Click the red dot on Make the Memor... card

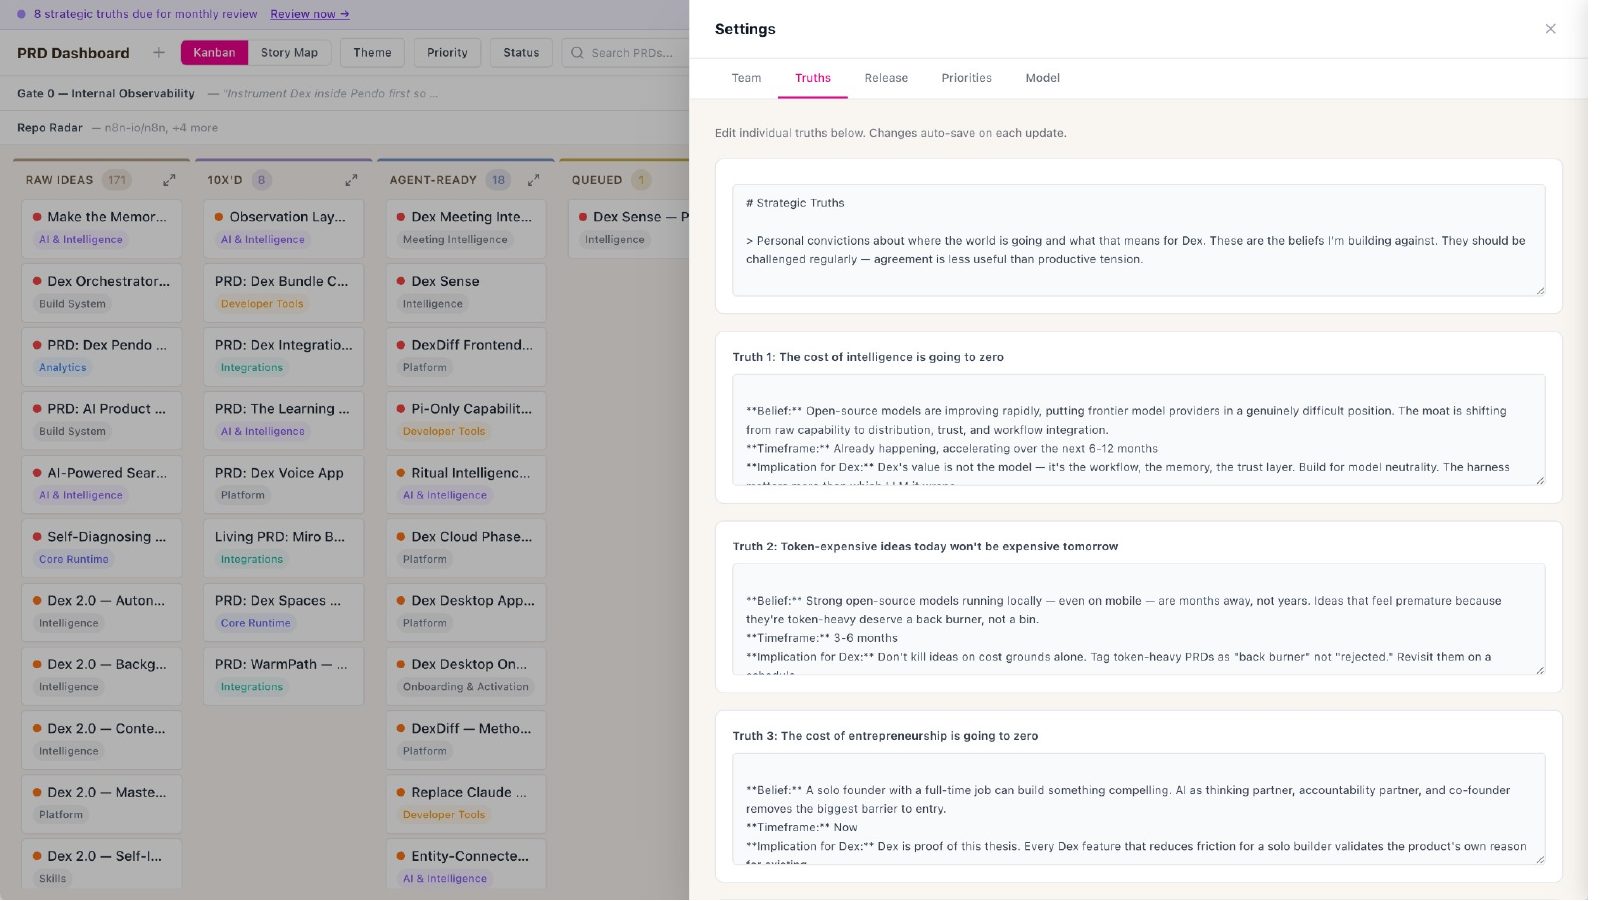[x=37, y=217]
